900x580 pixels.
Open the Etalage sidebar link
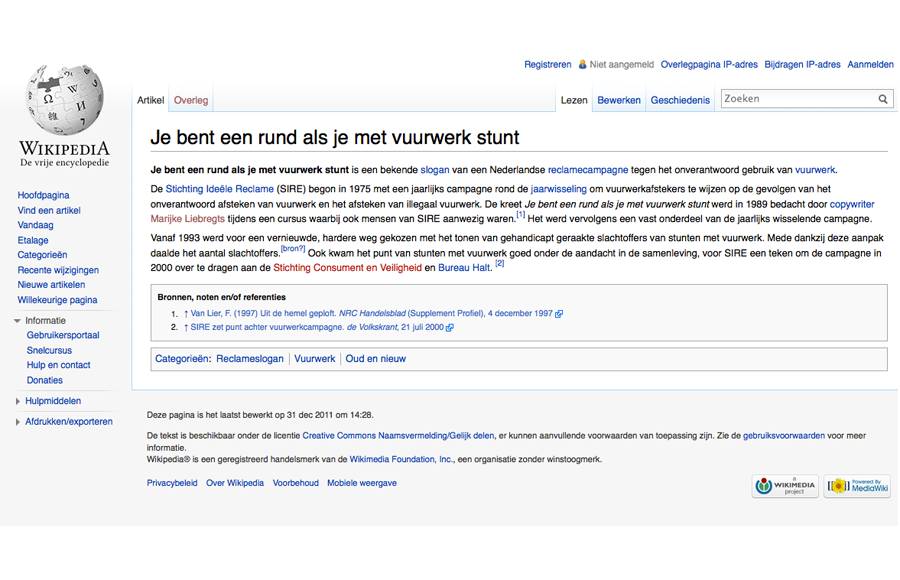(33, 240)
